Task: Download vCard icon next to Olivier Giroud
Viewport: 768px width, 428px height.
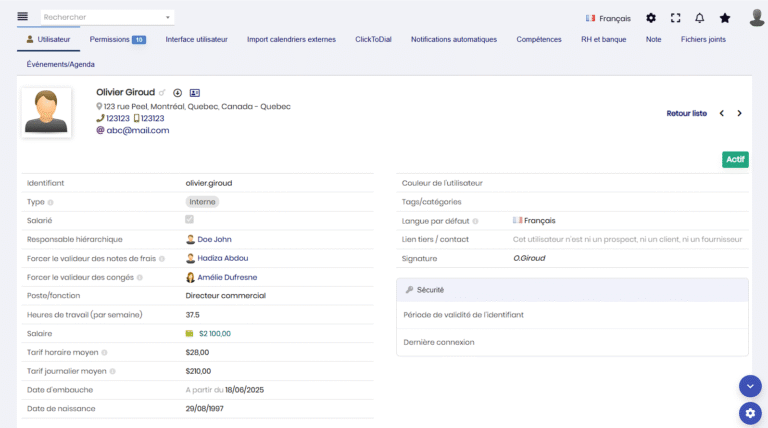Action: [178, 92]
